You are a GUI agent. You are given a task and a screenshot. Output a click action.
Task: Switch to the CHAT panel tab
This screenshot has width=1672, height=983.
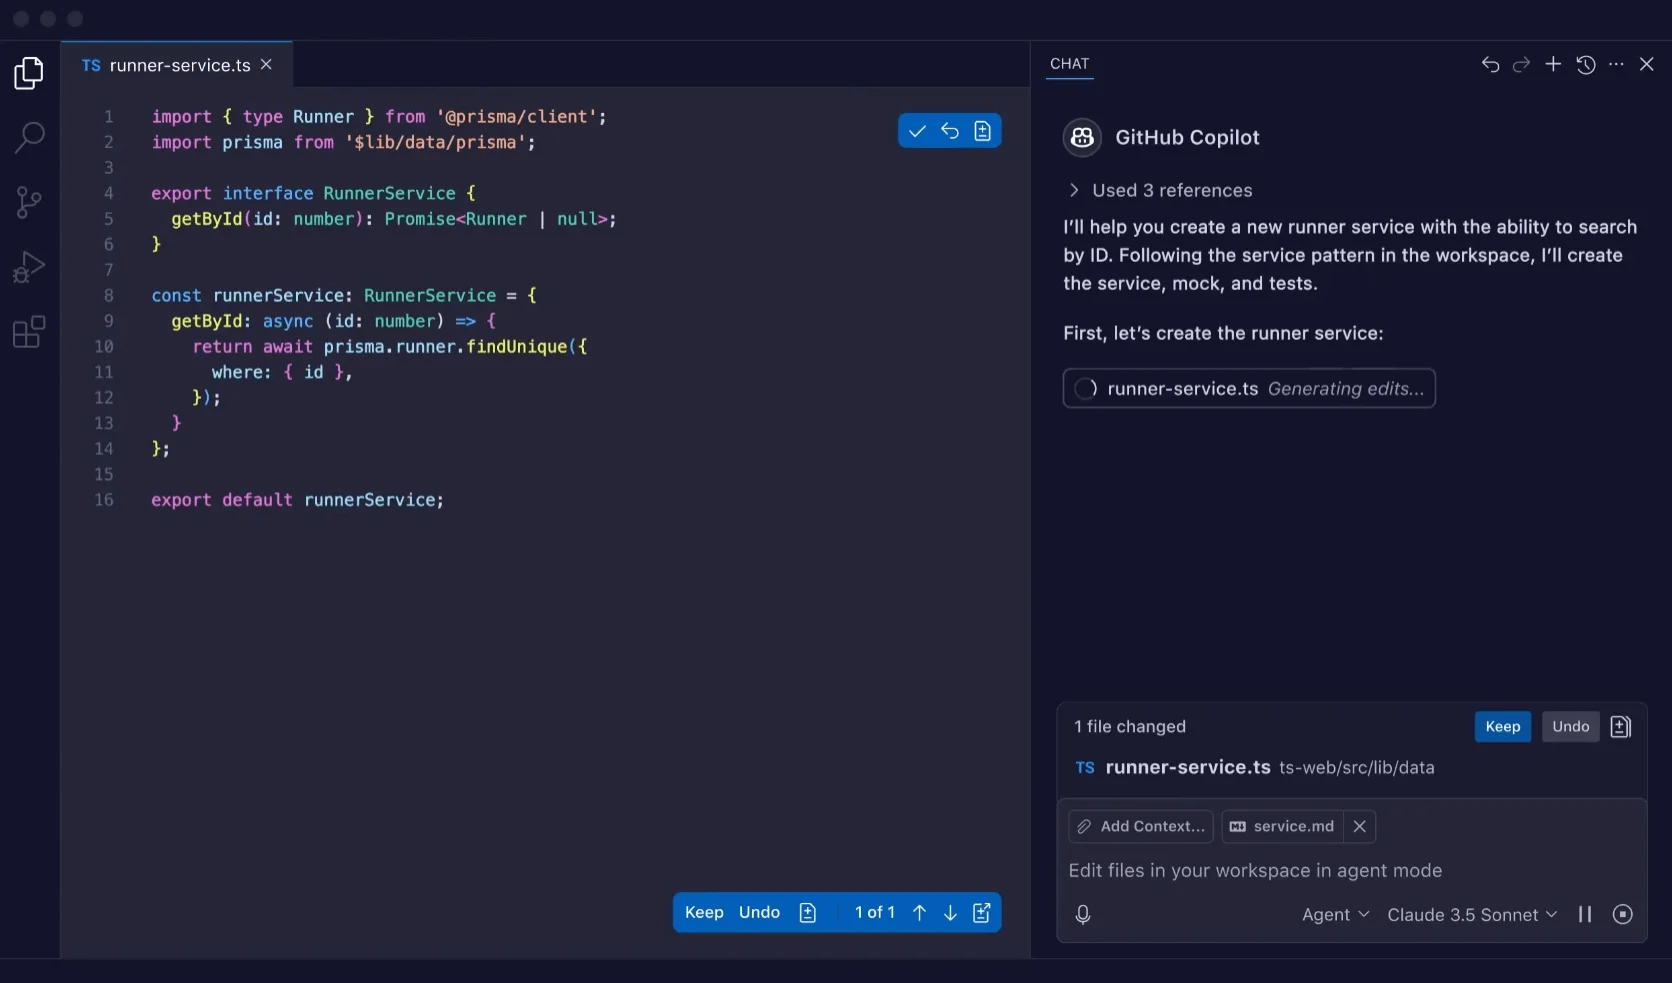pyautogui.click(x=1069, y=64)
